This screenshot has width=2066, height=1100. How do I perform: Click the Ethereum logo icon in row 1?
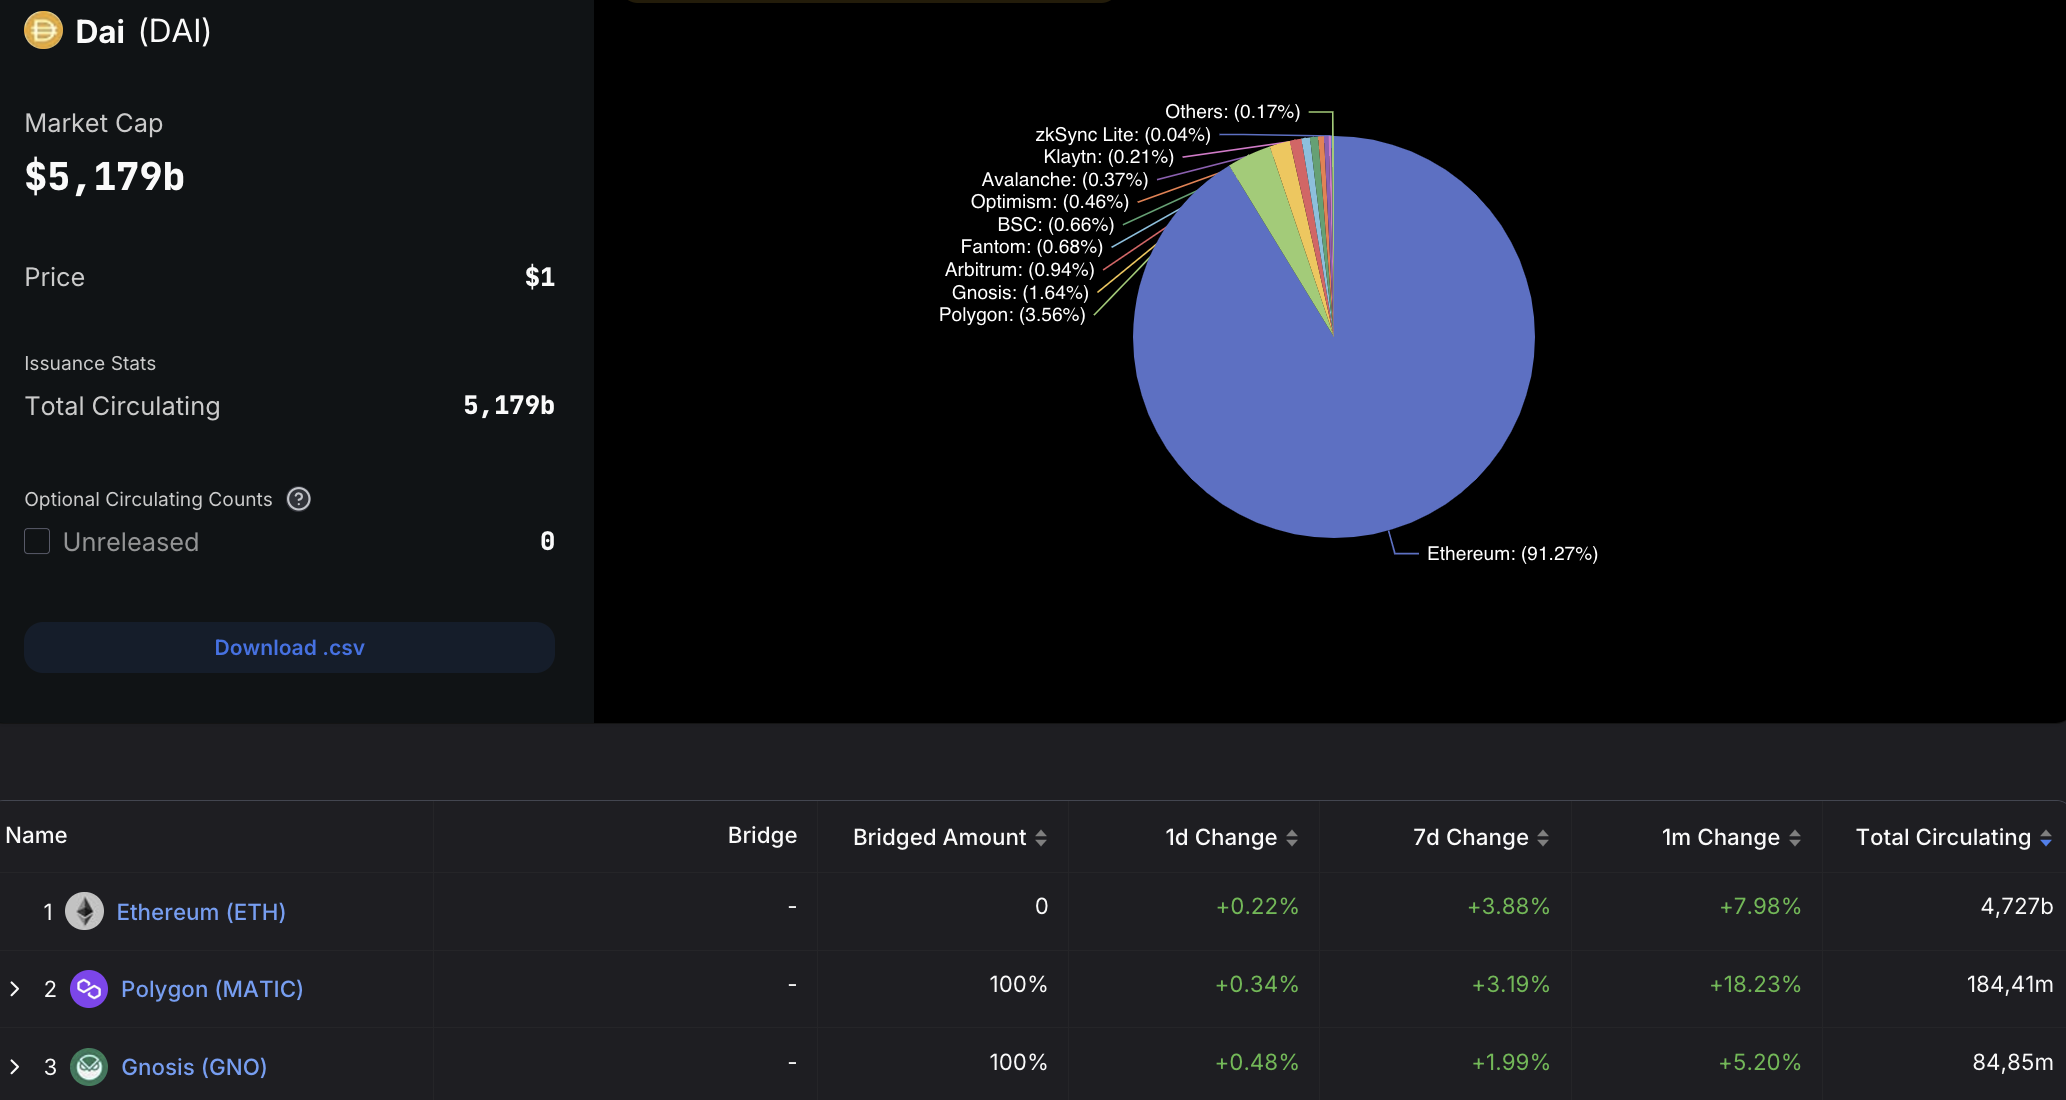click(x=85, y=911)
